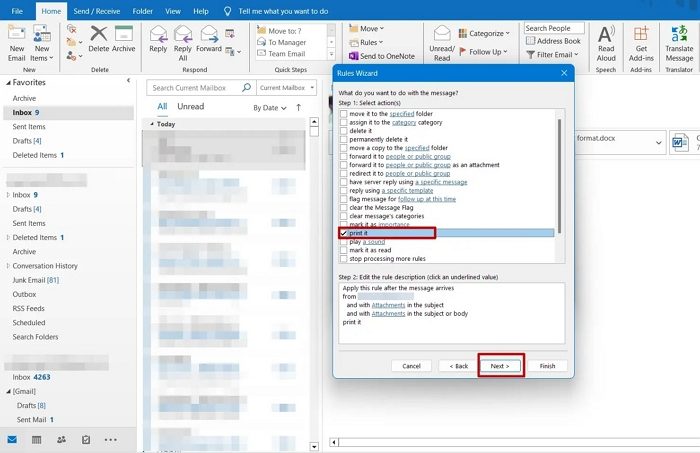The width and height of the screenshot is (700, 453).
Task: Click the Reply All icon
Action: point(183,34)
